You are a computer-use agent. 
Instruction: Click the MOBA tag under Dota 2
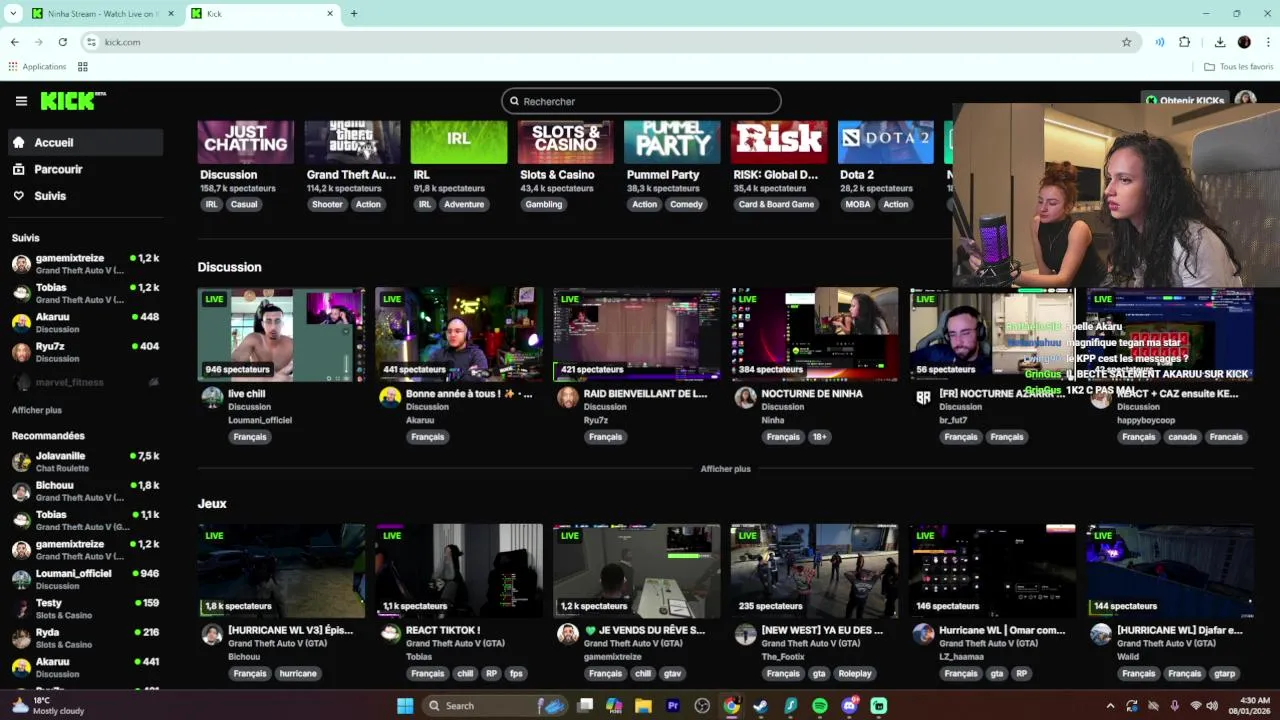tap(858, 204)
